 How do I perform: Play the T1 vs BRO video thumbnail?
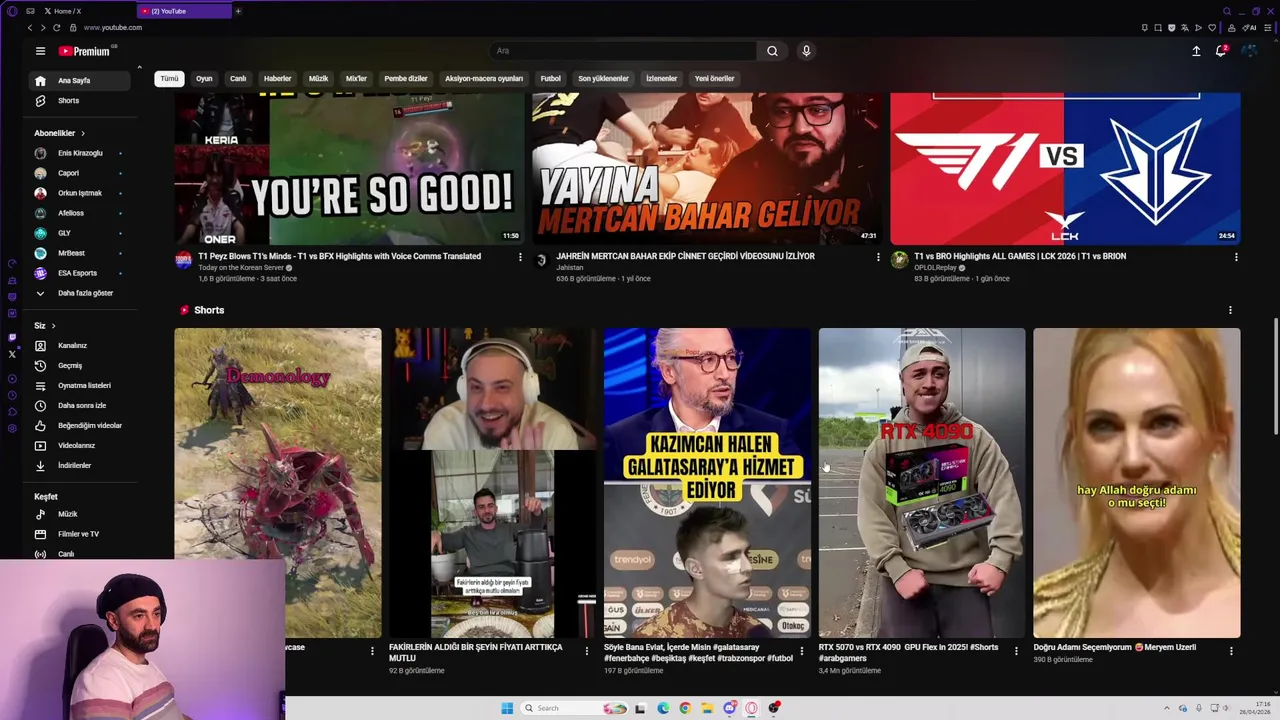pos(1065,168)
